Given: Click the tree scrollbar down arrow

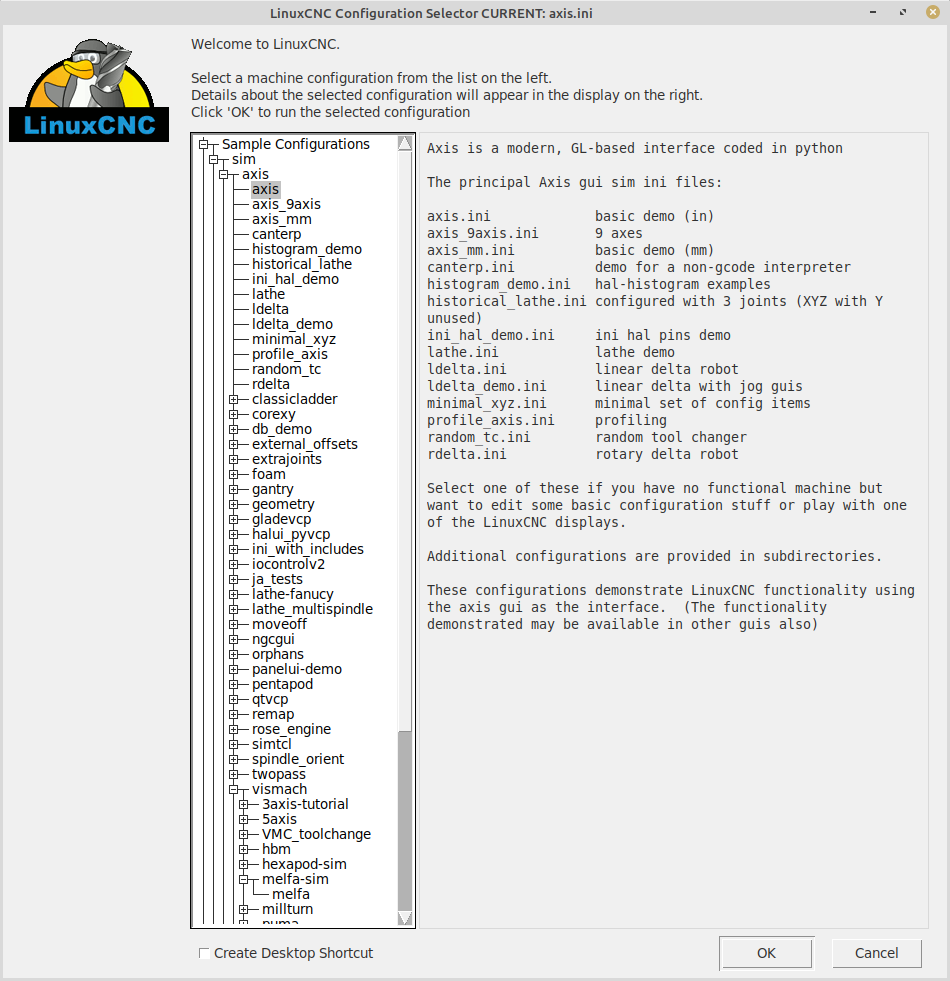Looking at the screenshot, I should tap(405, 918).
